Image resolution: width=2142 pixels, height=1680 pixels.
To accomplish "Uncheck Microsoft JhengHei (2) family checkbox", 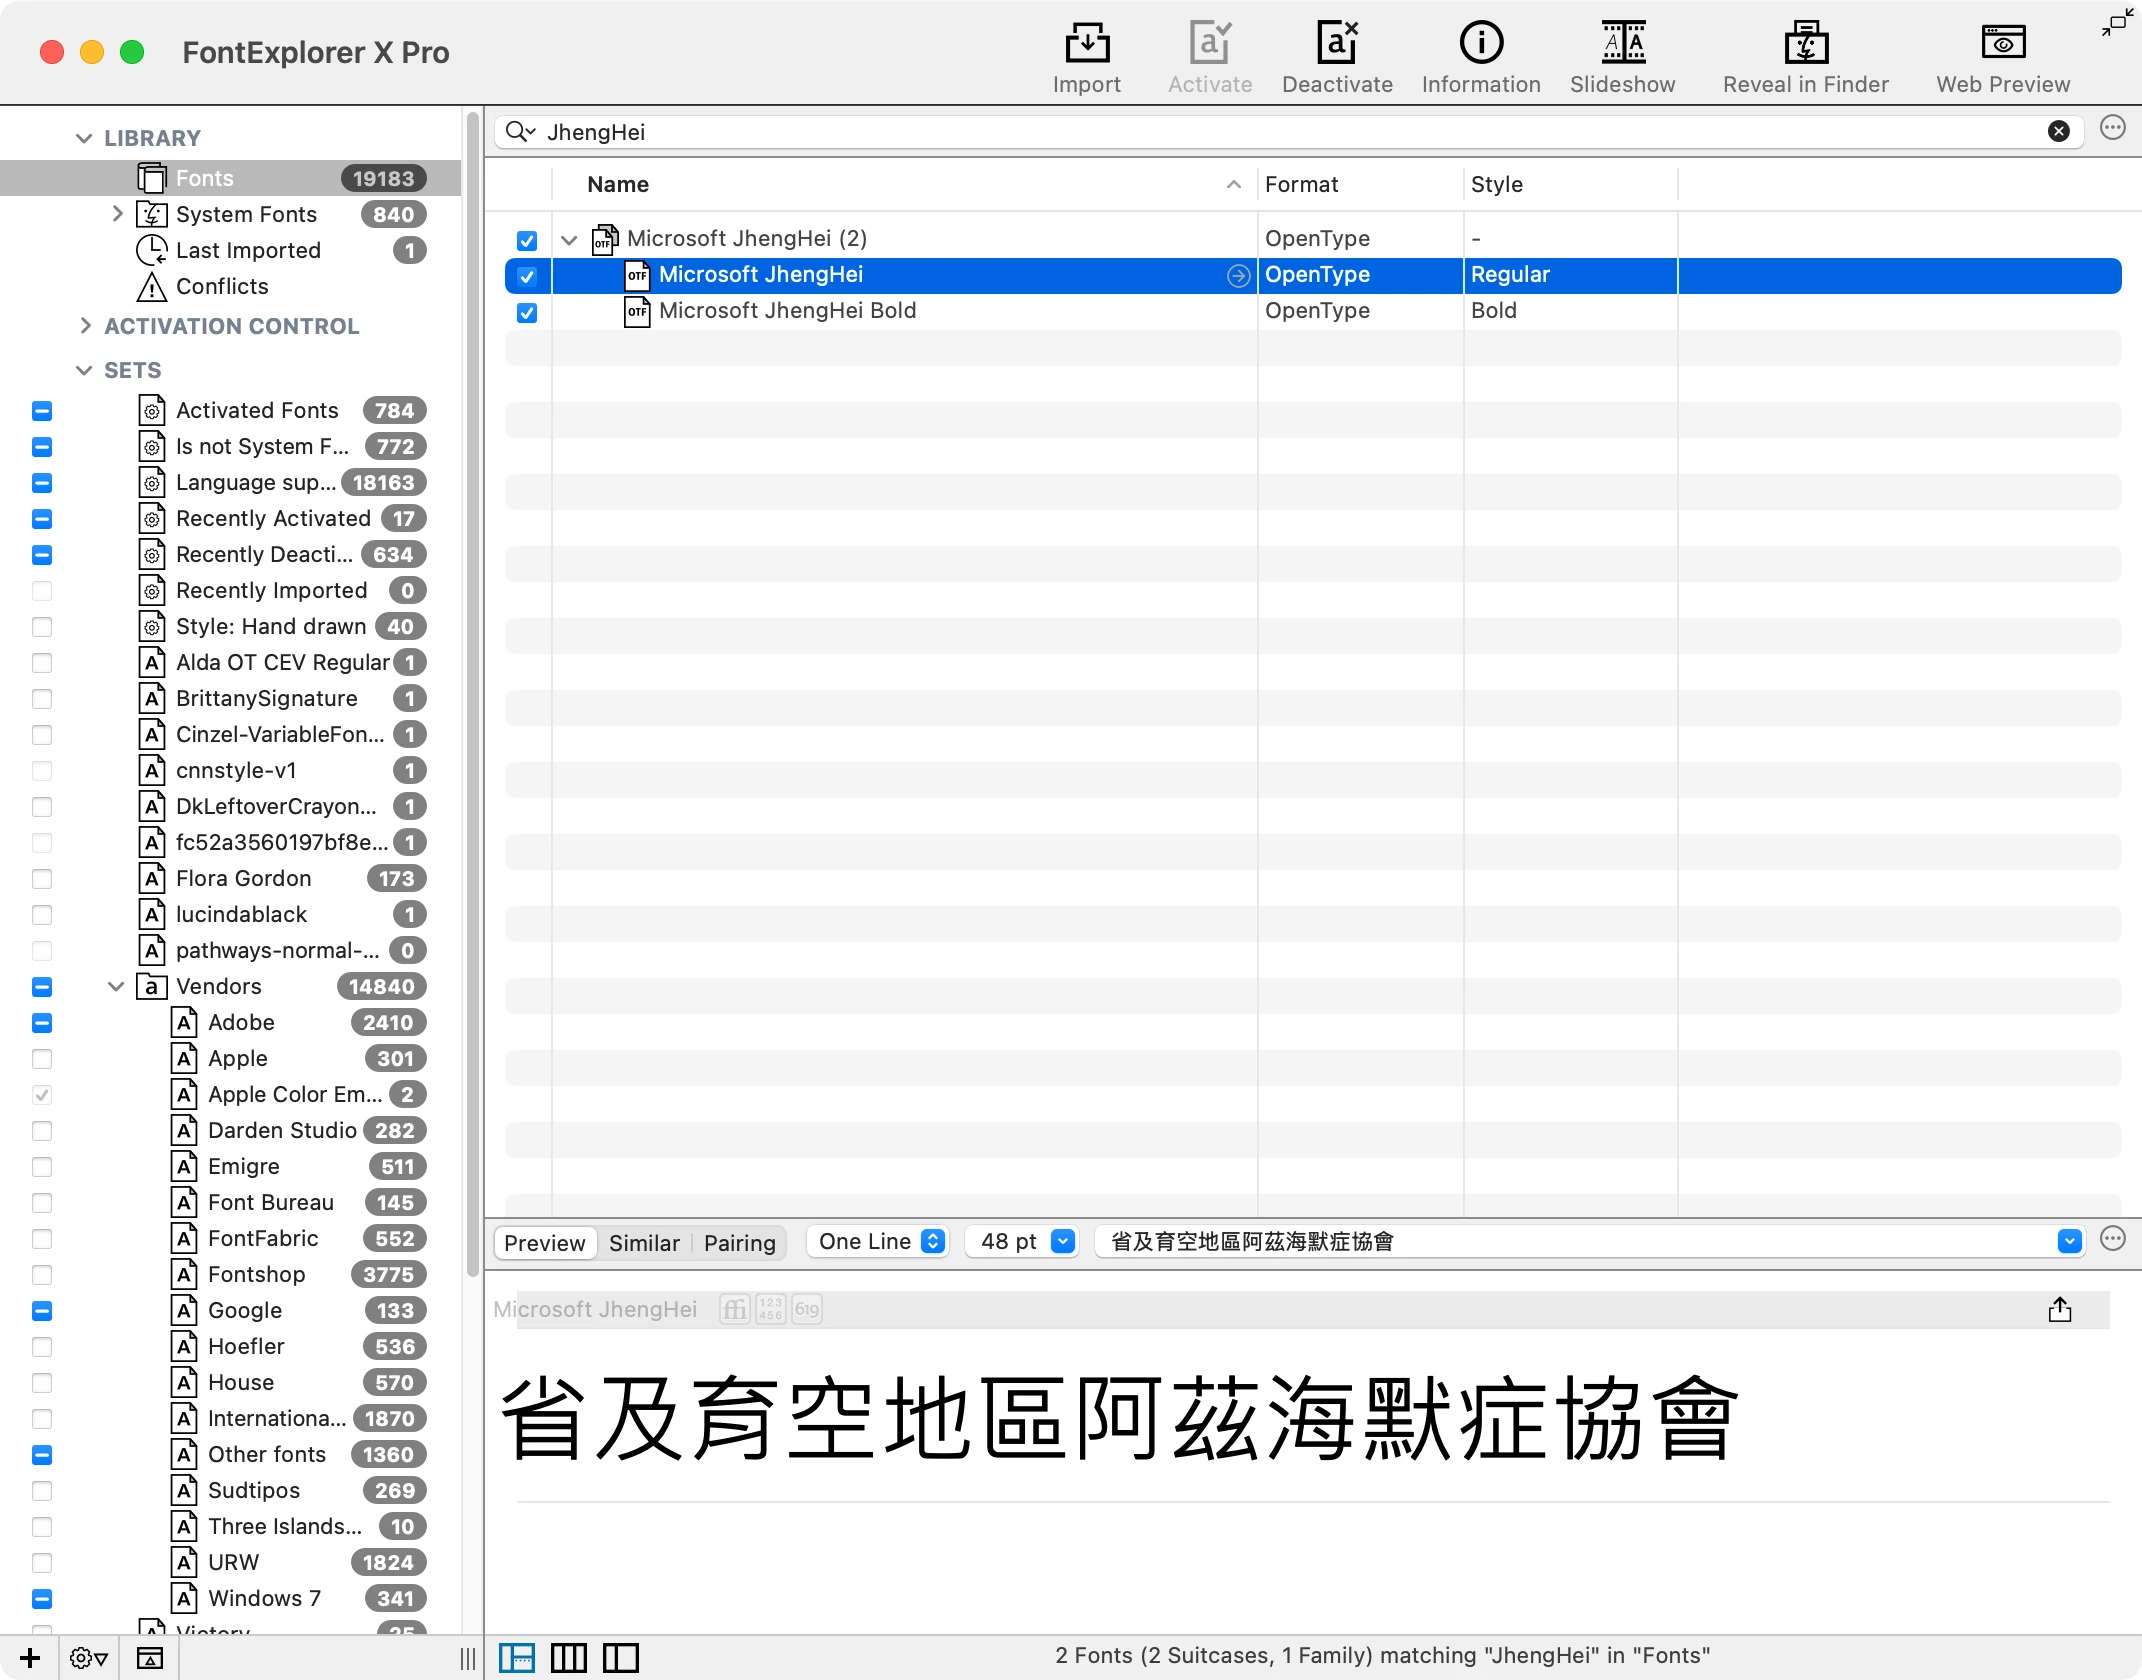I will point(527,240).
